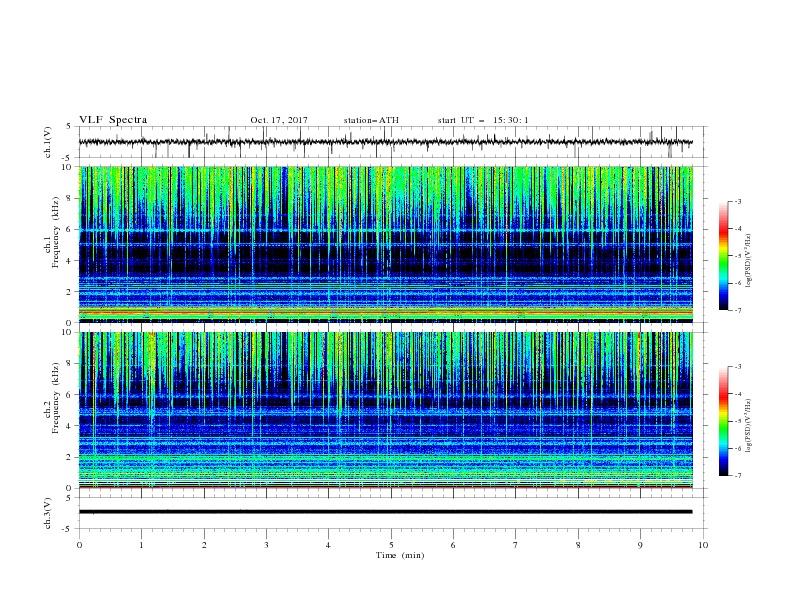
Task: Click time axis tick label "10"
Action: click(703, 545)
